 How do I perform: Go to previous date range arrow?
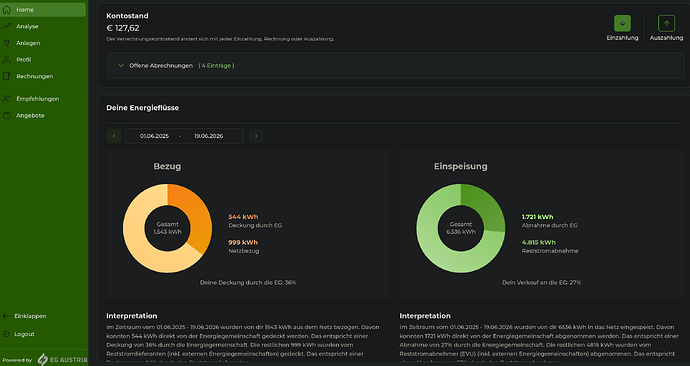(114, 136)
